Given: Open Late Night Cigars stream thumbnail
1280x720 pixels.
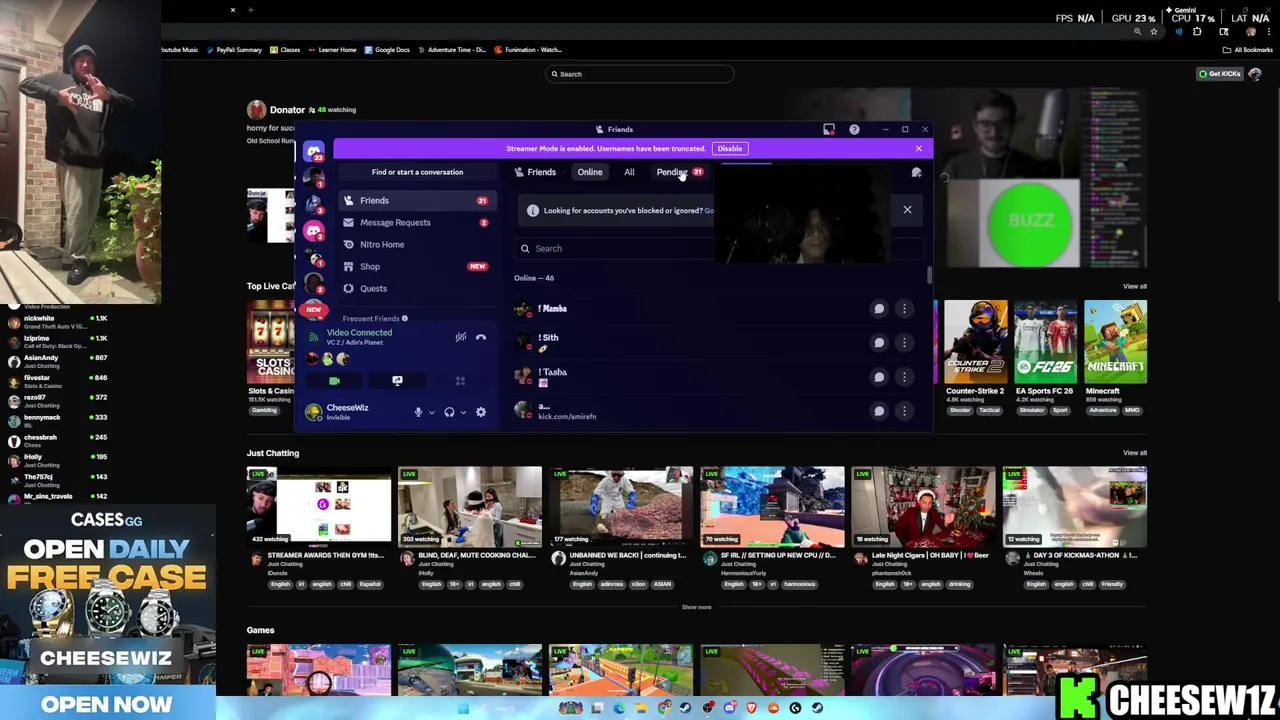Looking at the screenshot, I should [924, 506].
